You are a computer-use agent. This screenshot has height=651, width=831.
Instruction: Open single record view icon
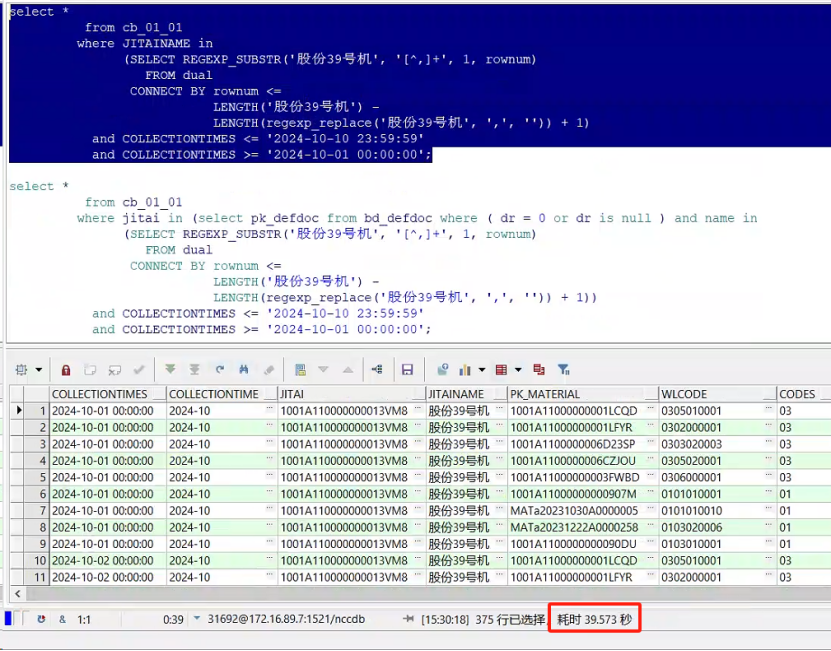pos(300,370)
